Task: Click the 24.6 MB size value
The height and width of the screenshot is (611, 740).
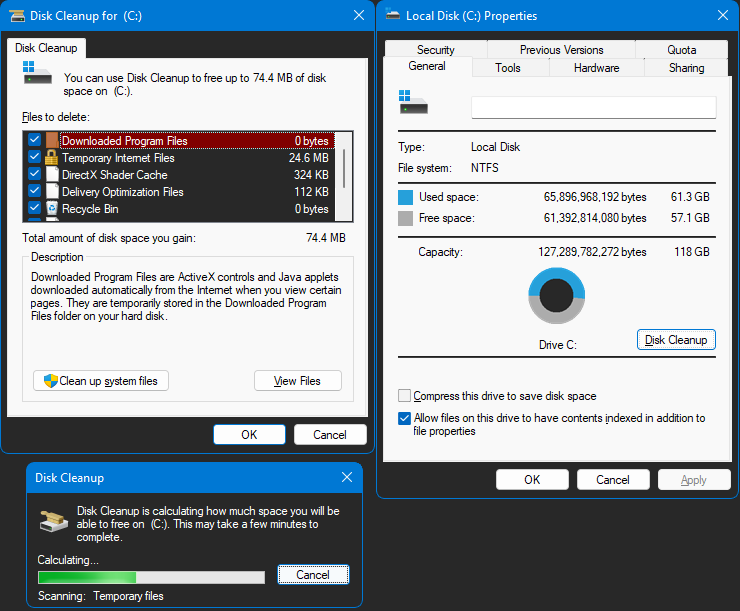Action: (x=309, y=158)
